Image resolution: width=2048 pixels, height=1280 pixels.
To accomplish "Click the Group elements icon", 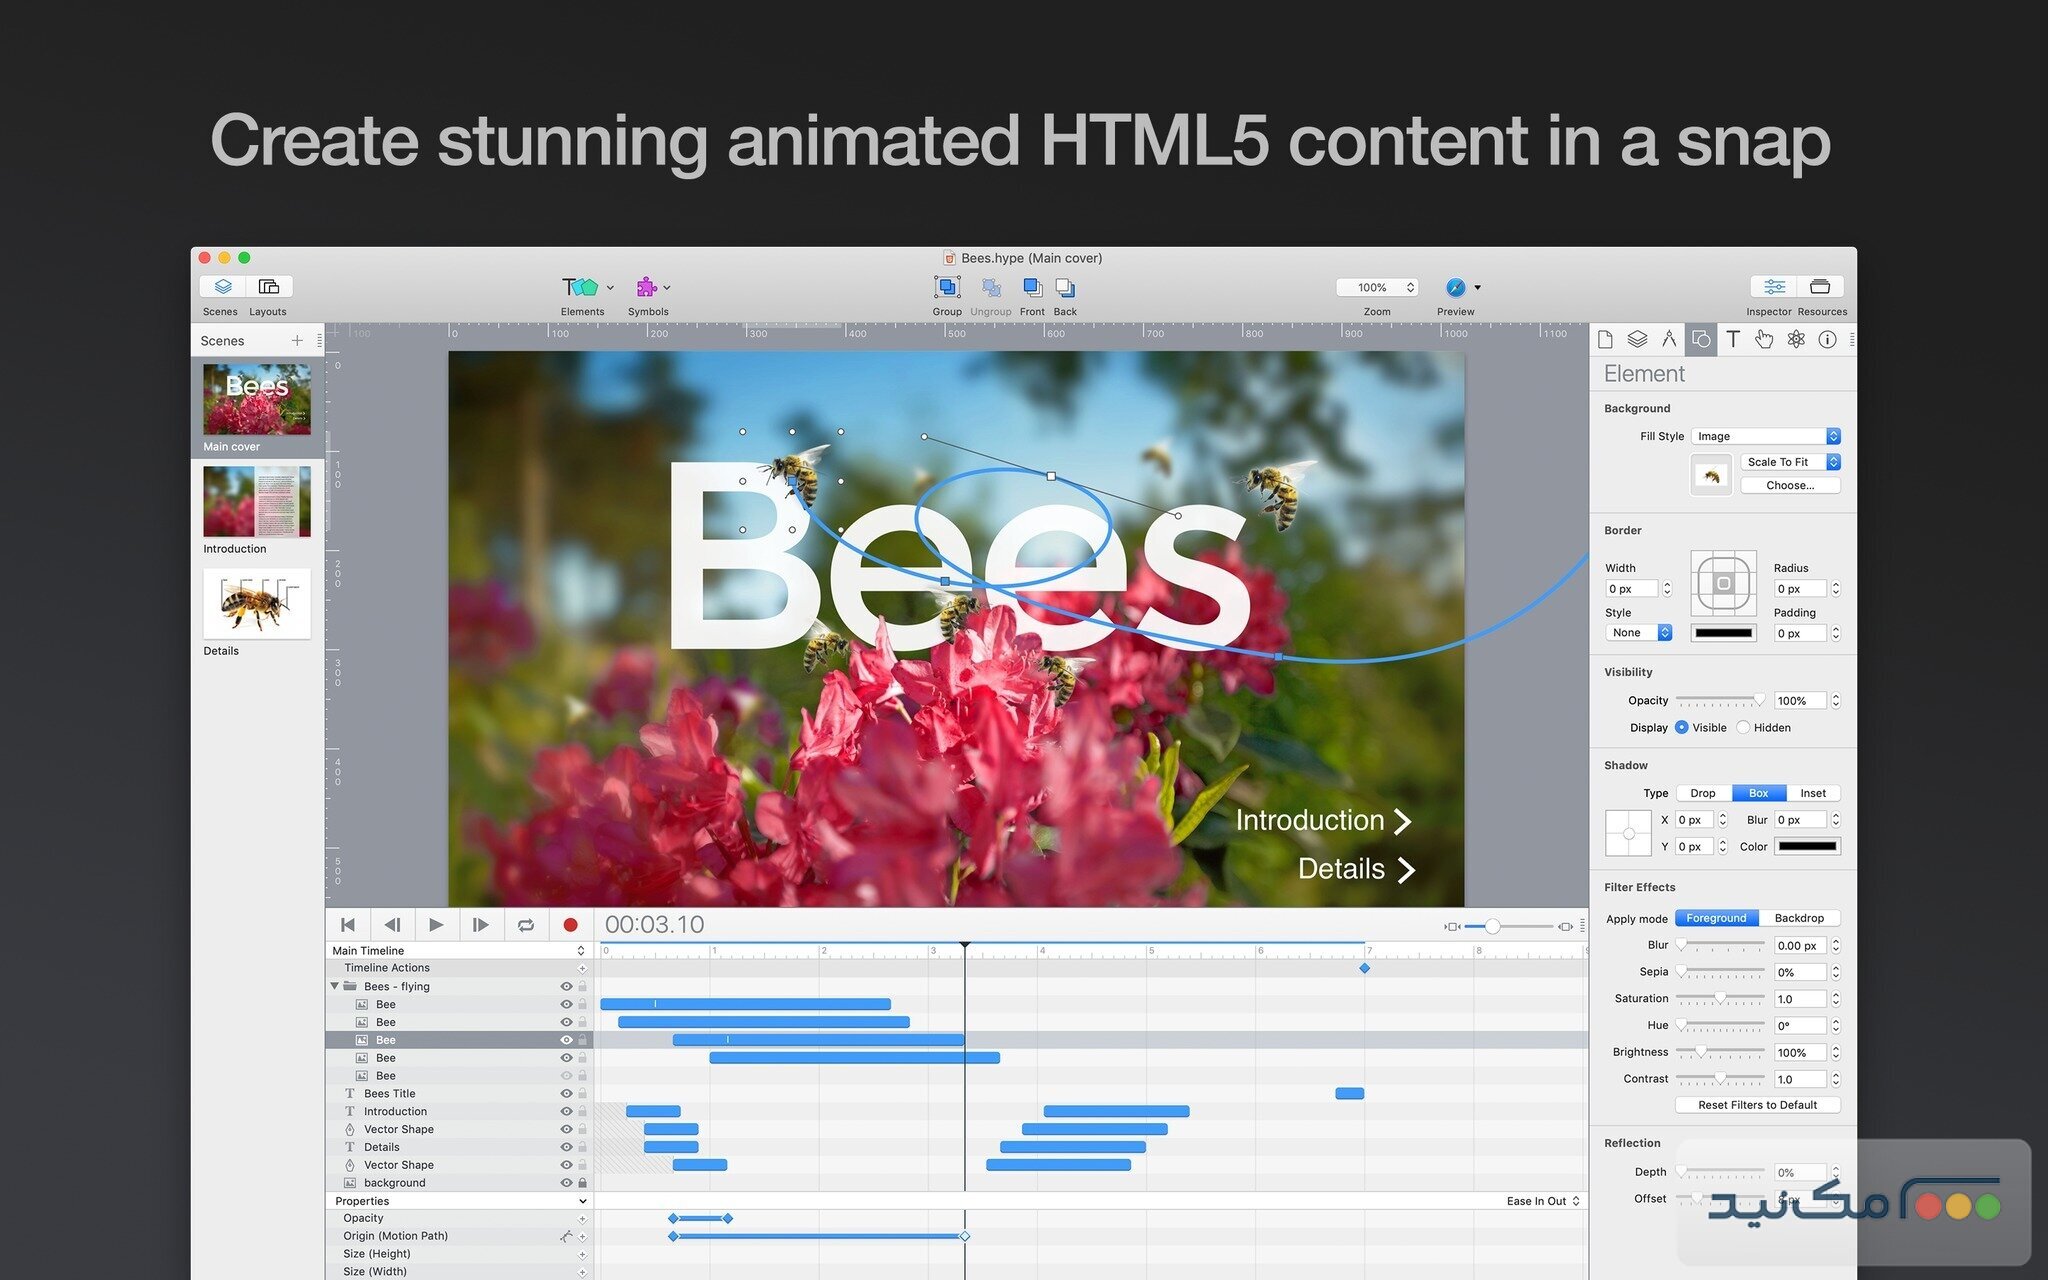I will click(x=946, y=288).
